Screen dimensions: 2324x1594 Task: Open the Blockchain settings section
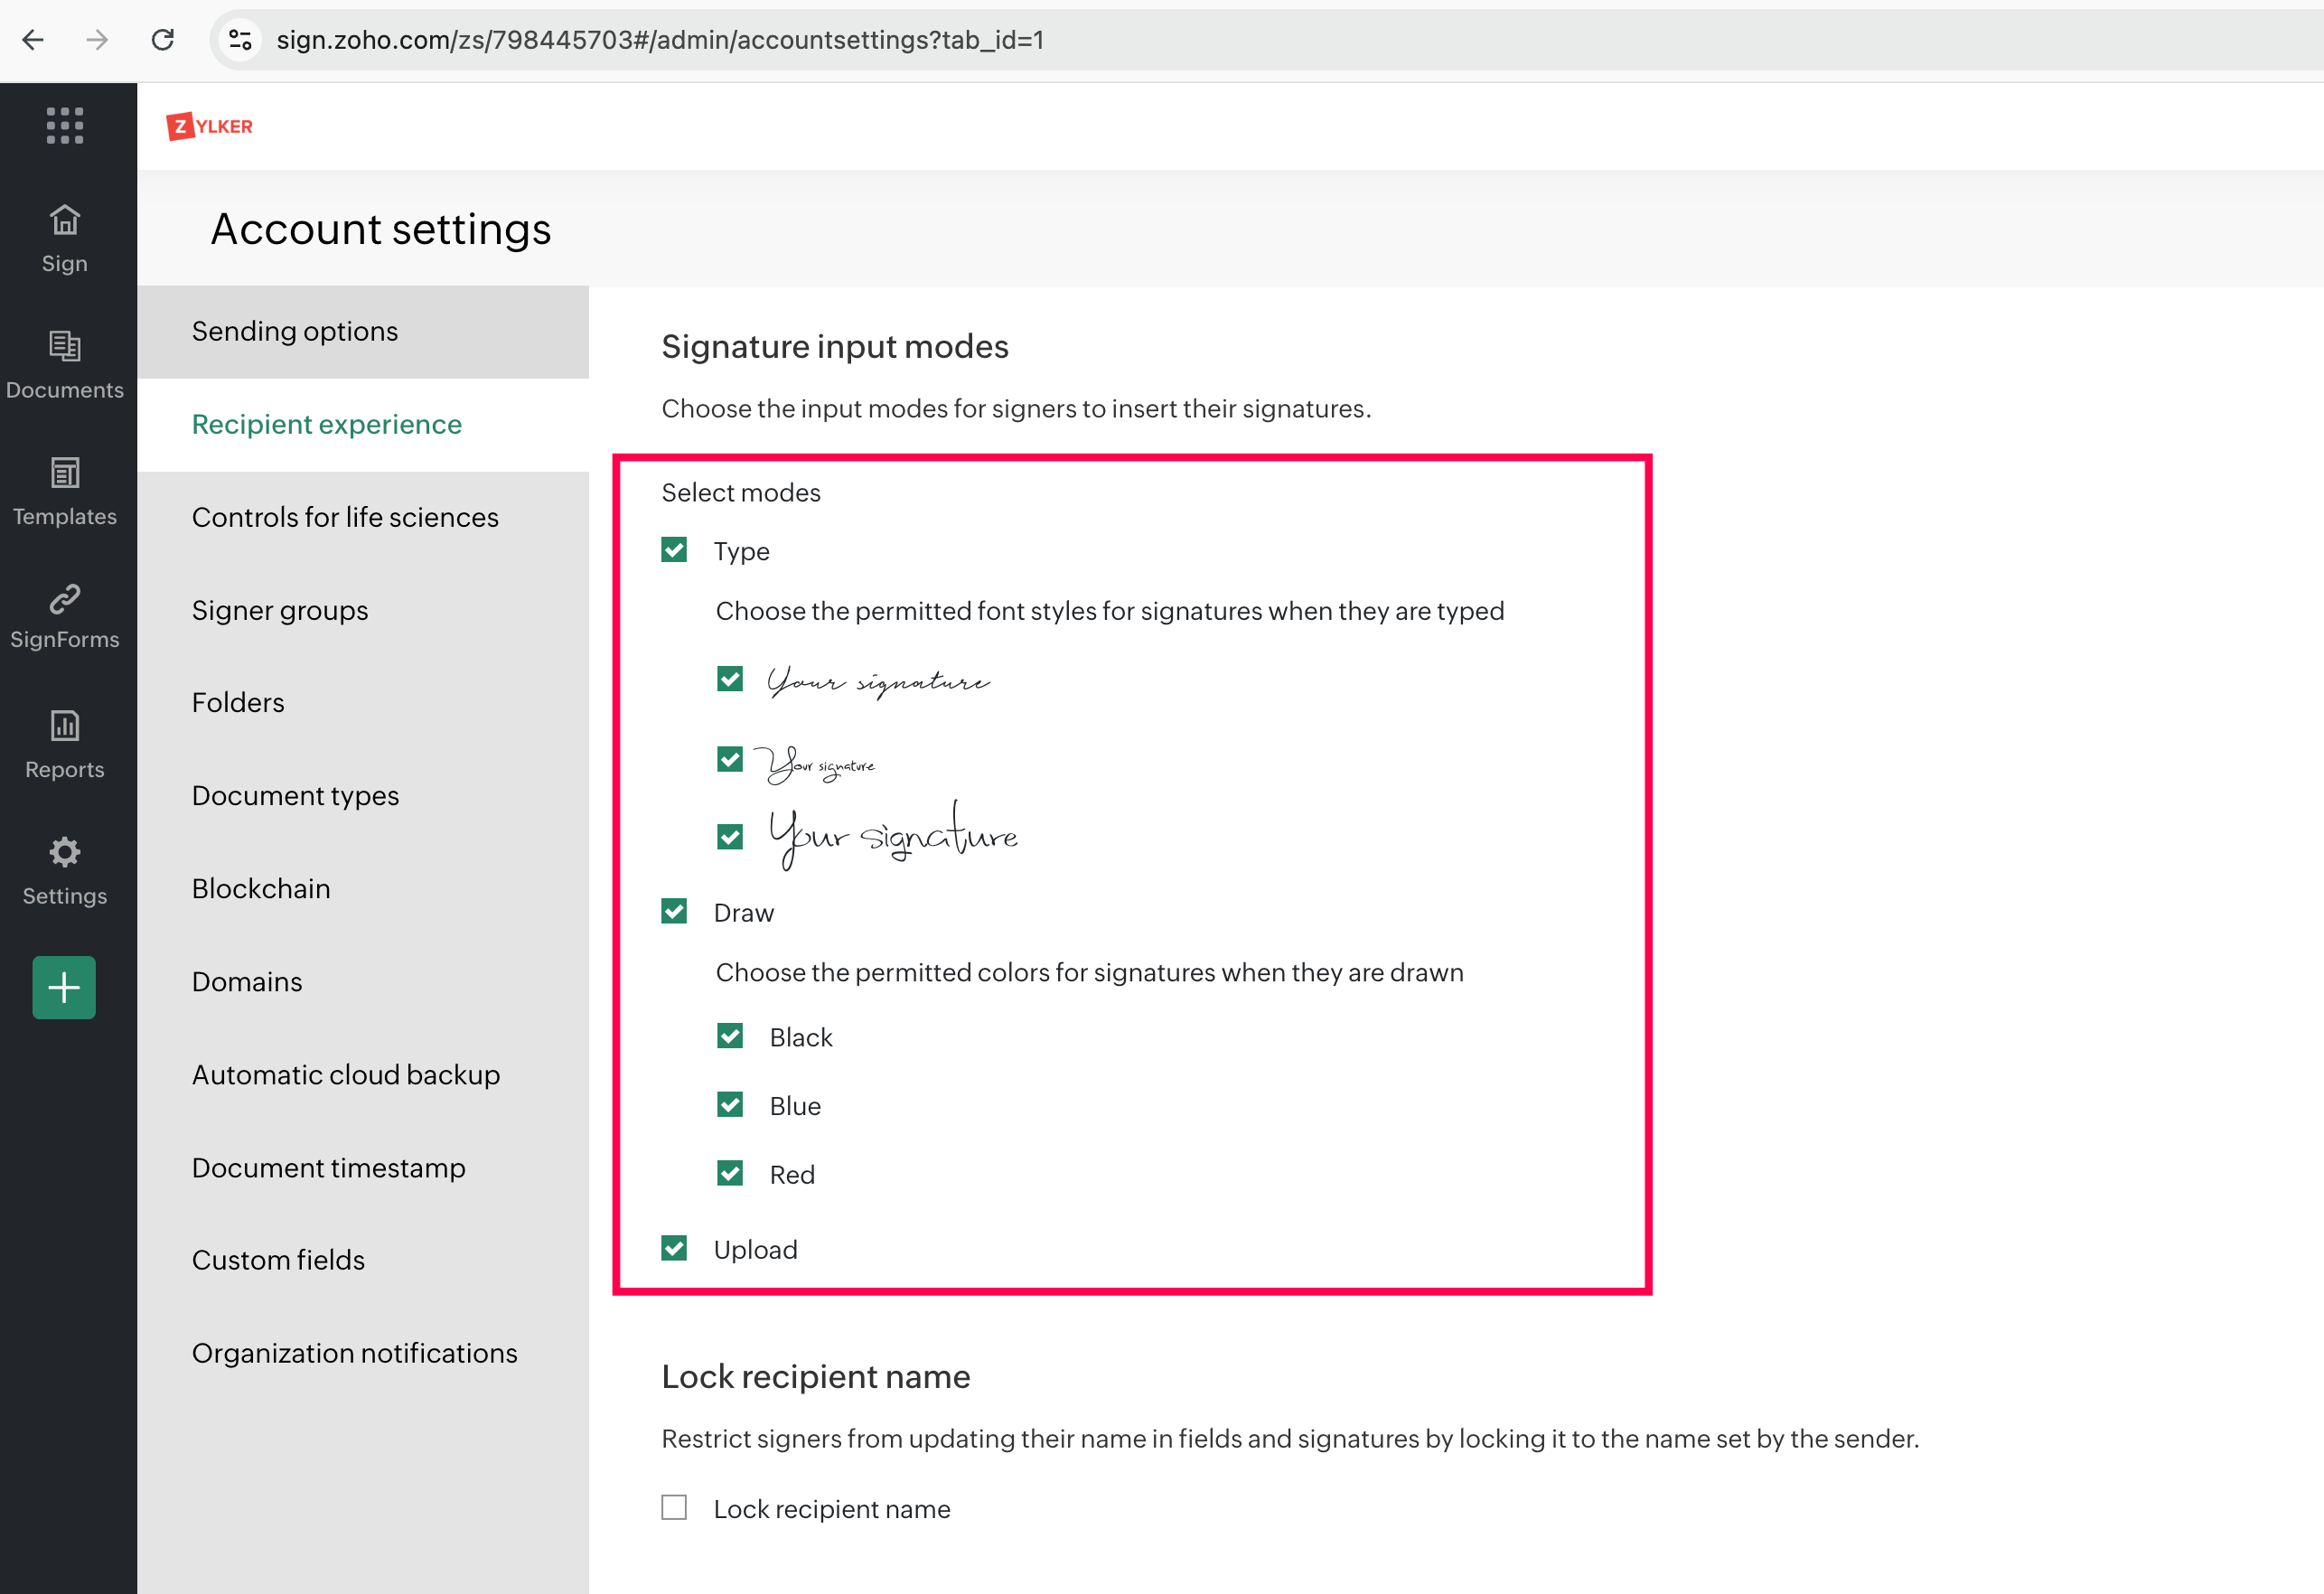(261, 888)
